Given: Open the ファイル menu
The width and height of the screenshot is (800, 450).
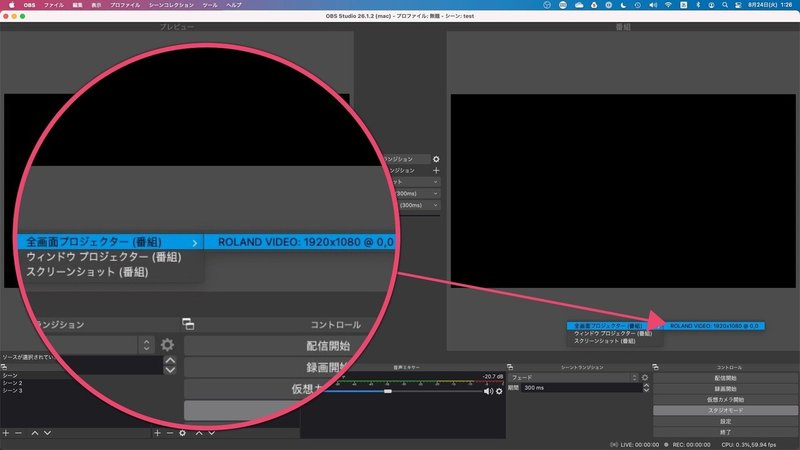Looking at the screenshot, I should (x=54, y=5).
